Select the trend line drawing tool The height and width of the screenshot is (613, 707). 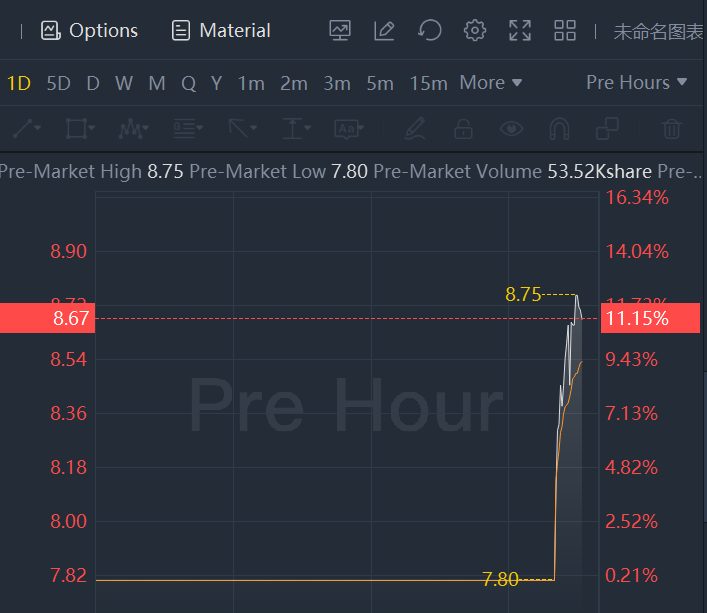click(x=25, y=128)
